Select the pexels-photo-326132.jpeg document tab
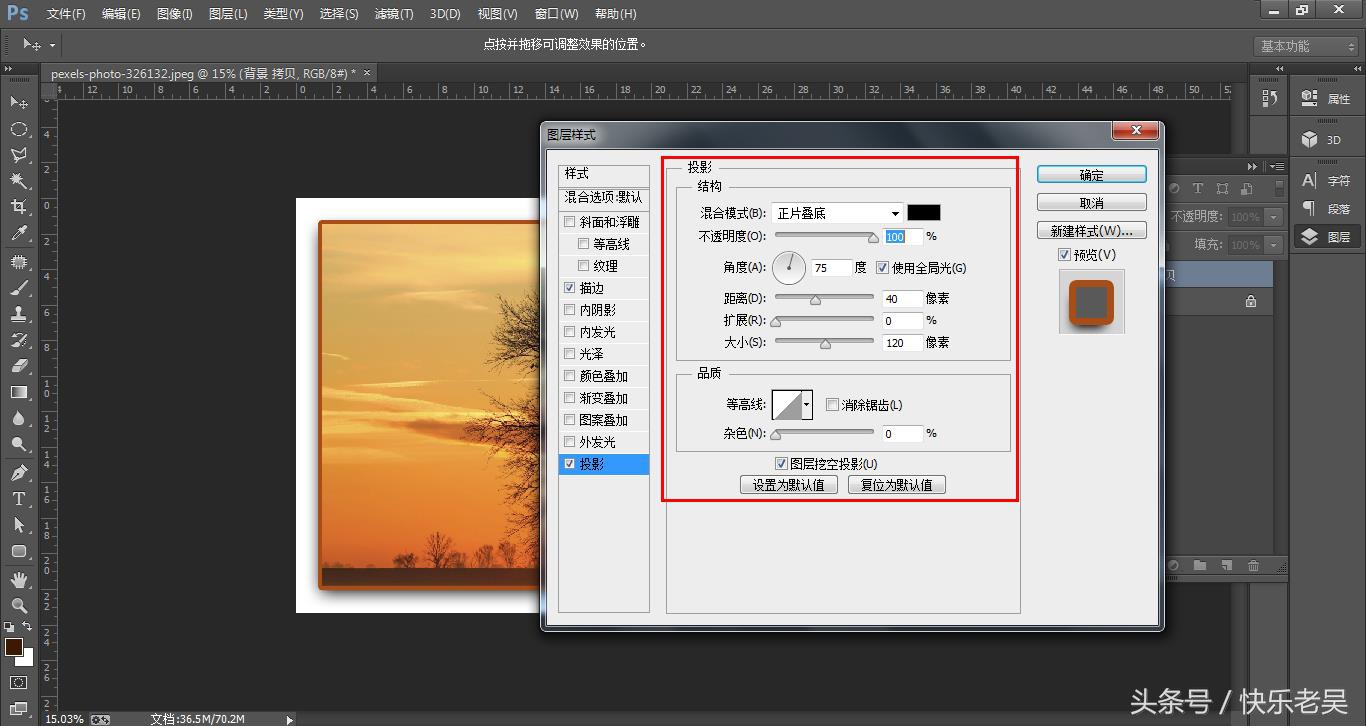This screenshot has width=1366, height=726. tap(198, 73)
